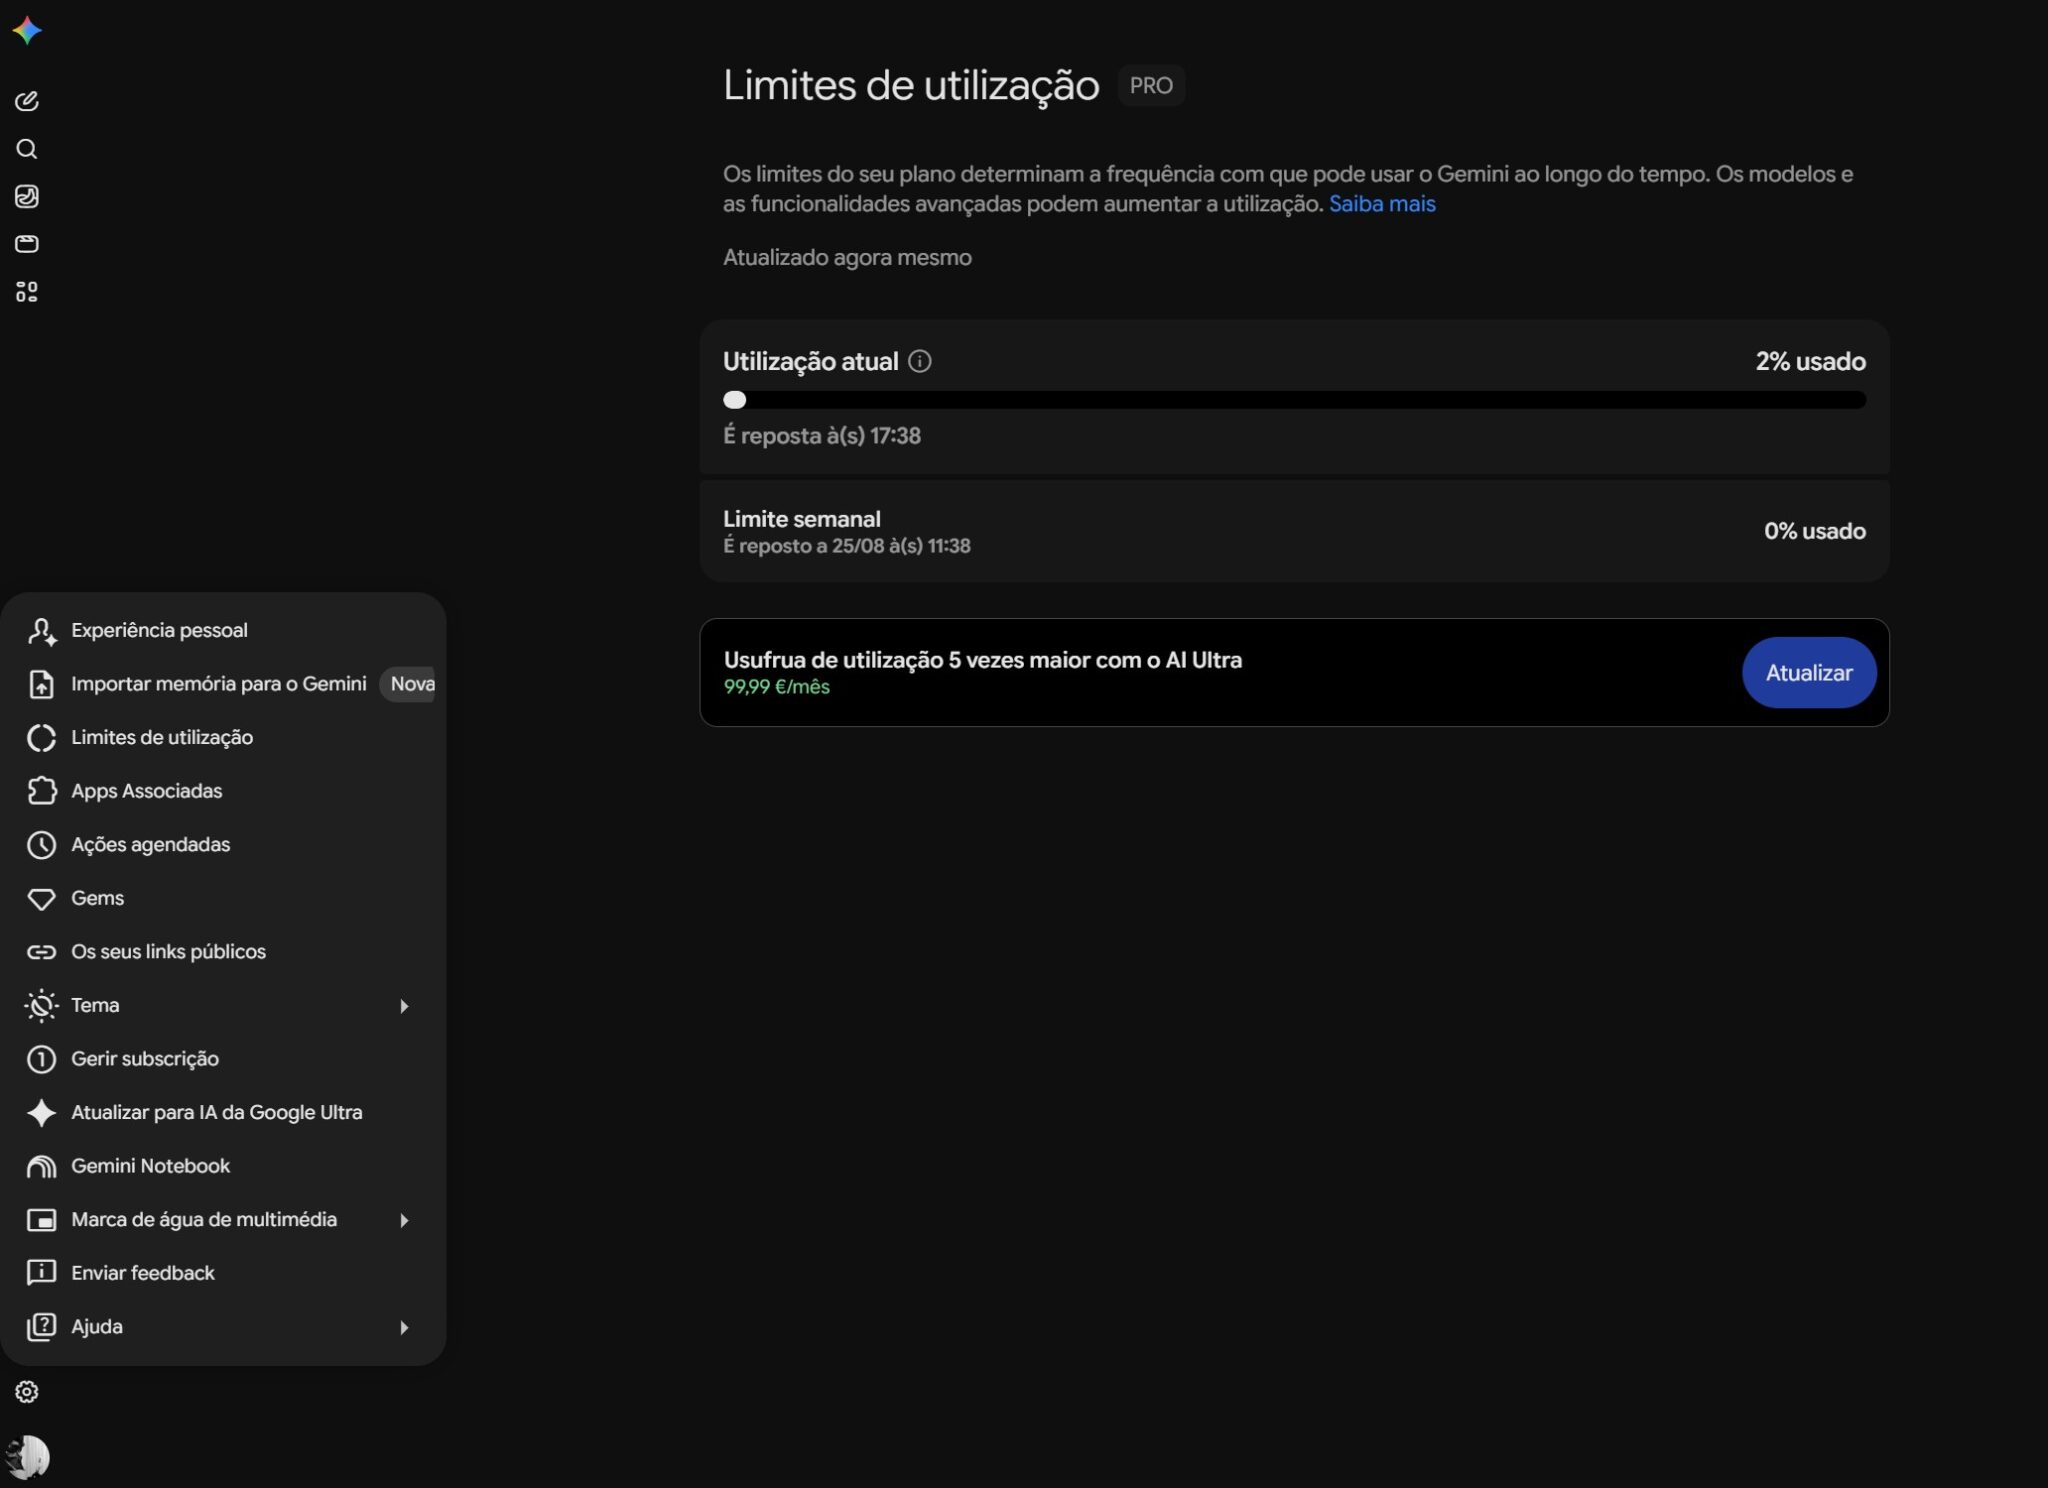Image resolution: width=2048 pixels, height=1488 pixels.
Task: Expand the Ajuda submenu arrow
Action: tap(404, 1327)
